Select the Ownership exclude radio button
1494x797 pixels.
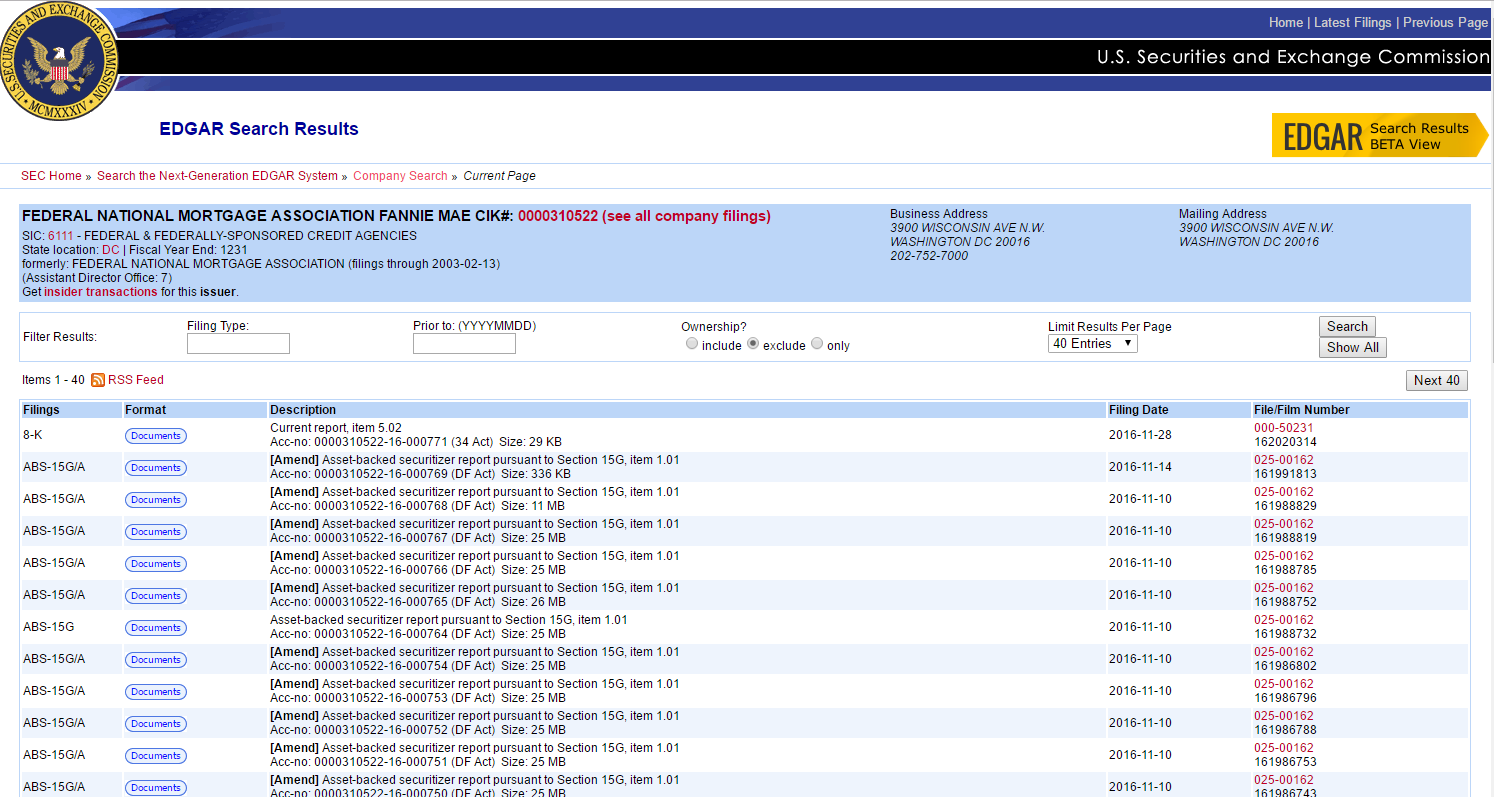click(x=753, y=344)
